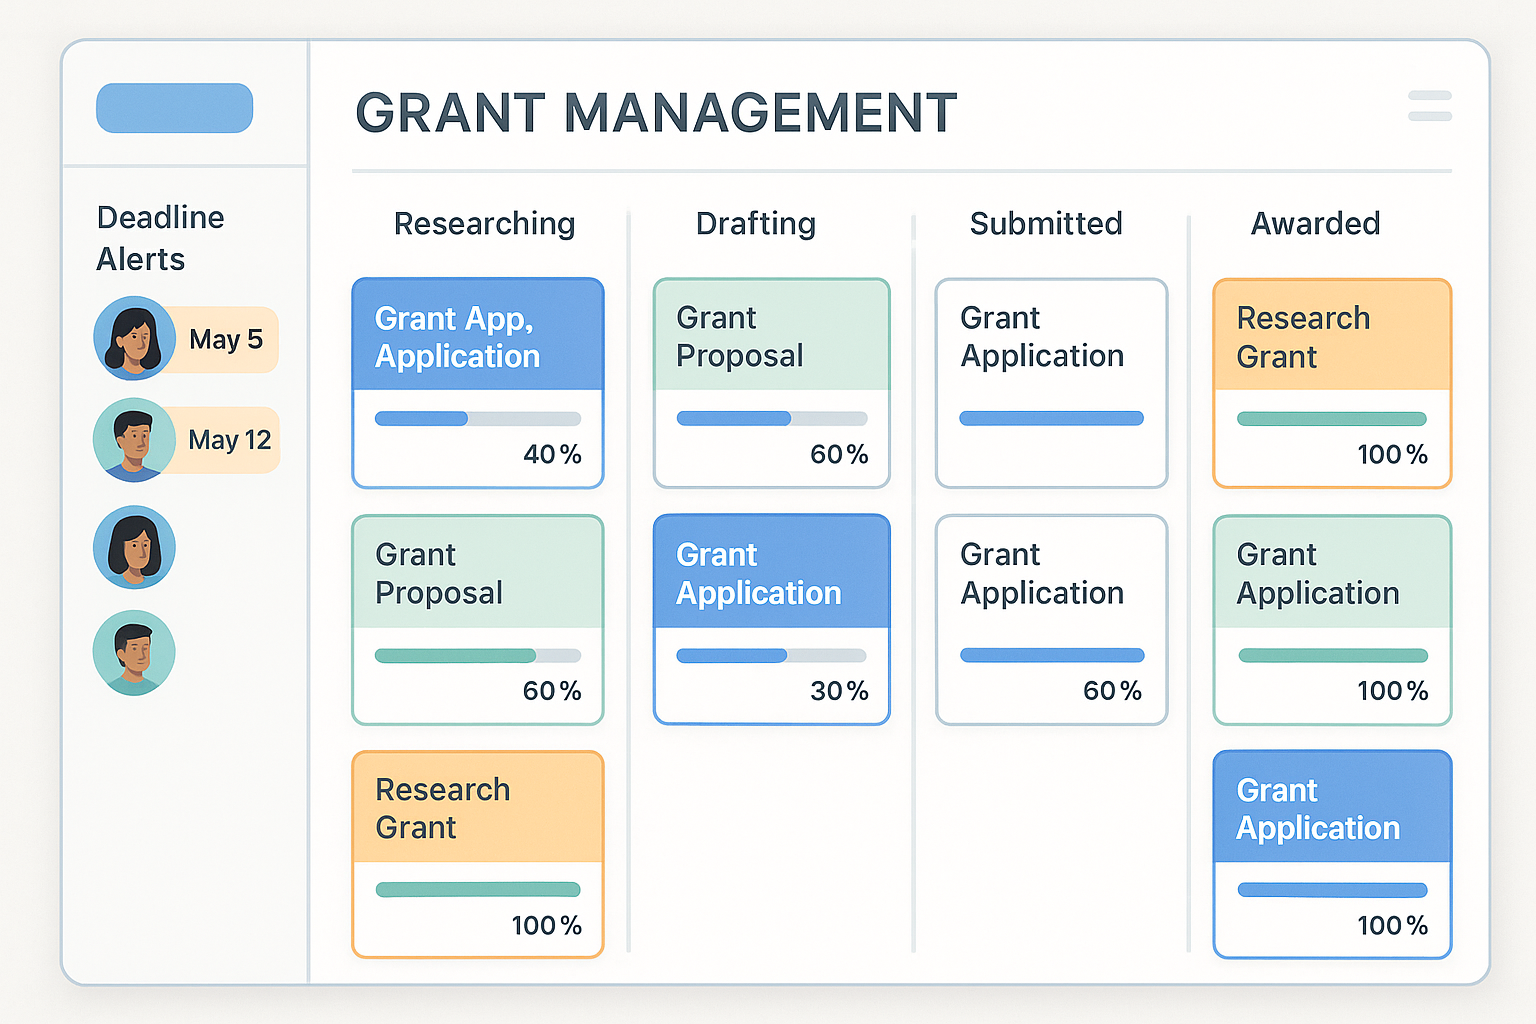Viewport: 1536px width, 1024px height.
Task: Select the Submitted column header
Action: [x=1045, y=224]
